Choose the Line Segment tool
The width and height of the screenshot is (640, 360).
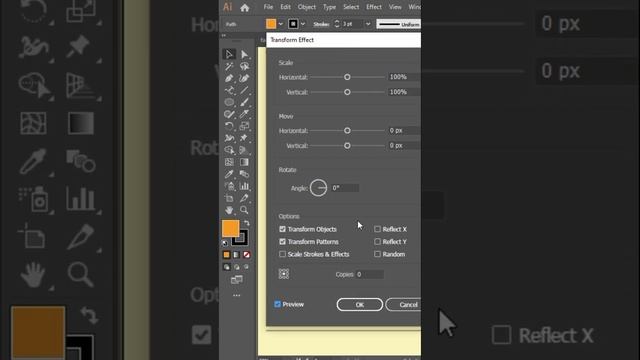coord(244,90)
